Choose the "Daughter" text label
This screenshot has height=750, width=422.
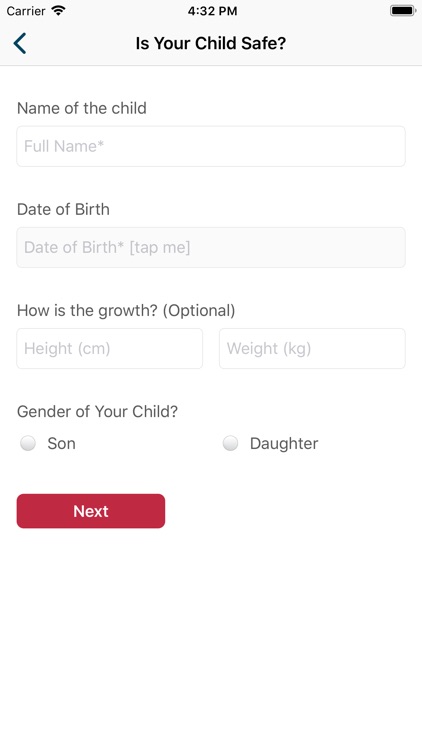(284, 443)
